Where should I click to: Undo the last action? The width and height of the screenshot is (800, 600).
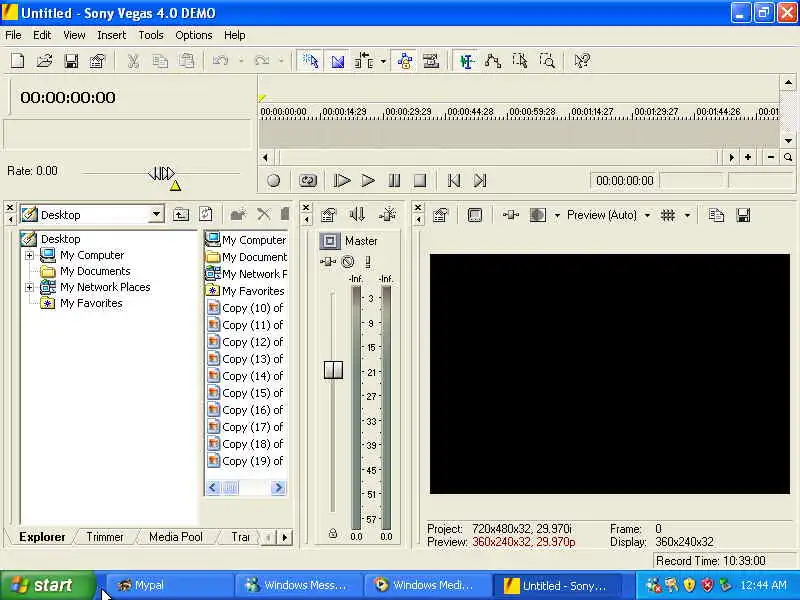[x=220, y=61]
